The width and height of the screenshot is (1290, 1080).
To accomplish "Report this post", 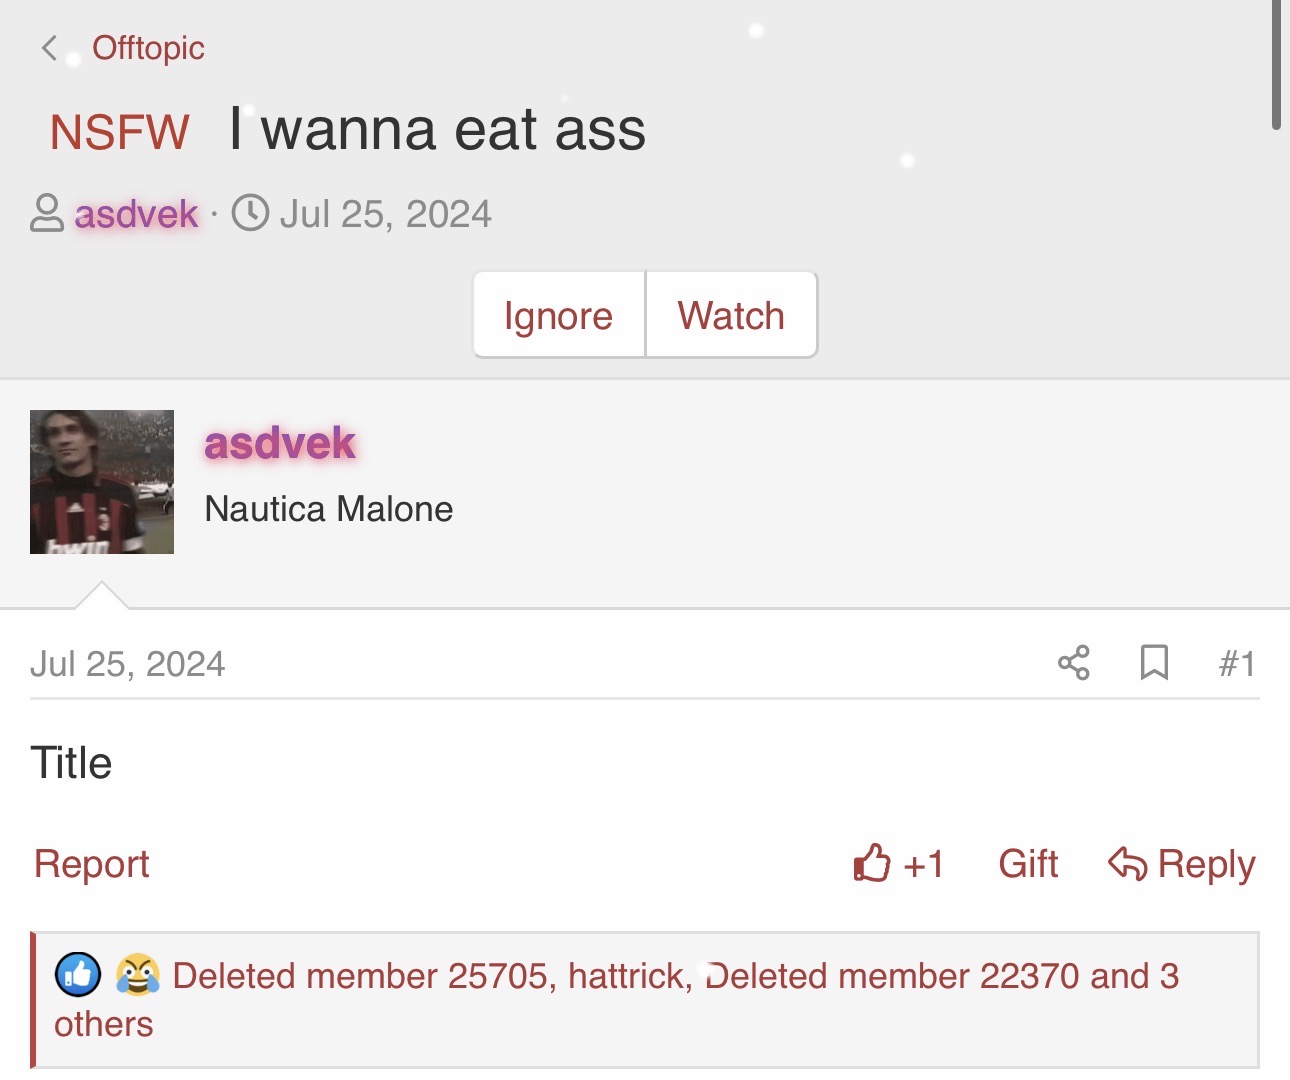I will pos(92,864).
